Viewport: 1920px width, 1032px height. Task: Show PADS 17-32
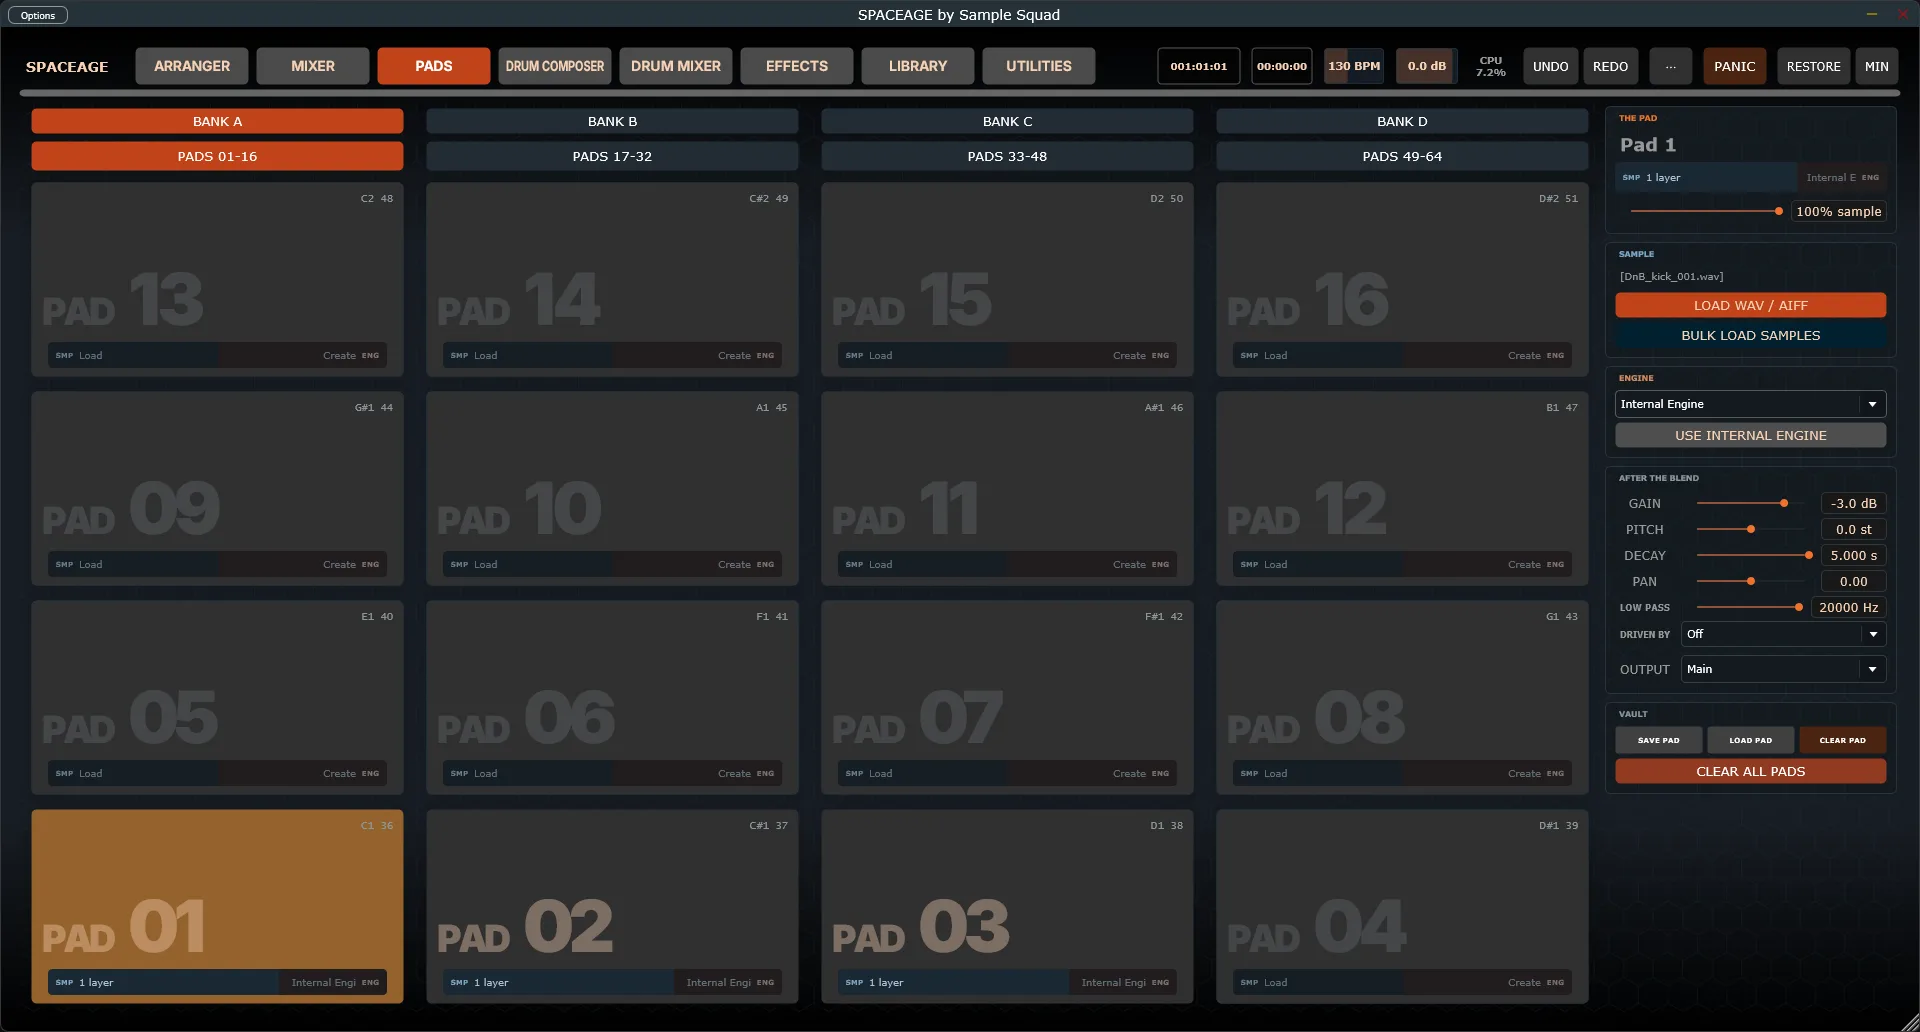point(612,156)
